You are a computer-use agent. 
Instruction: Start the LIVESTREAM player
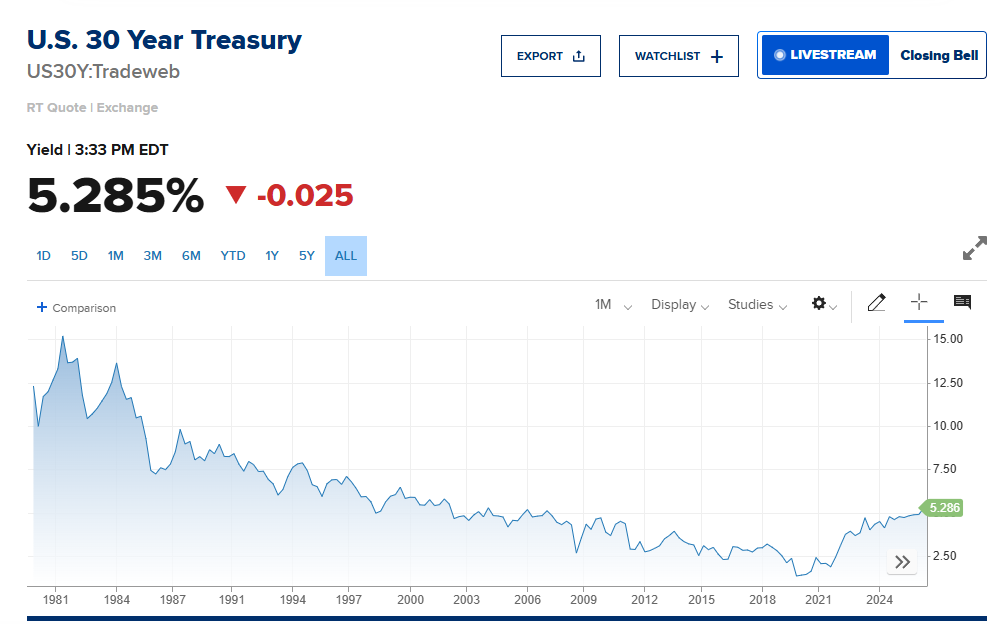[825, 55]
